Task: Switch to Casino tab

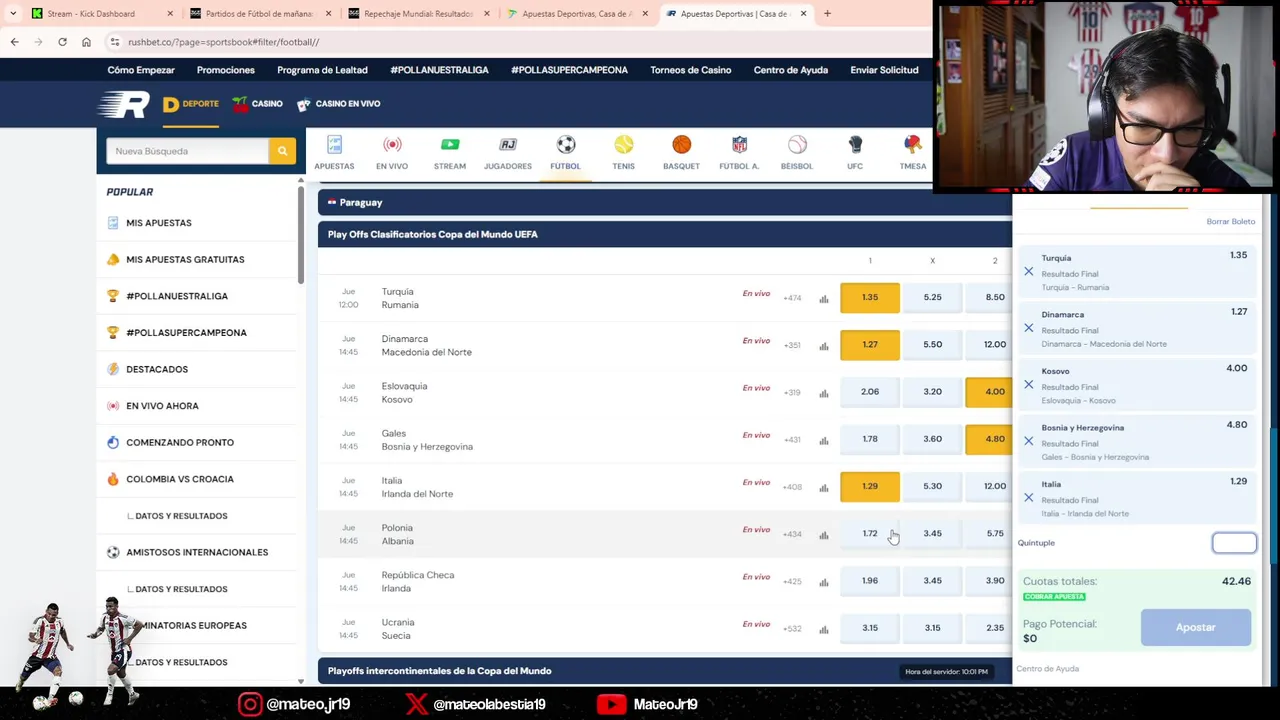Action: pyautogui.click(x=257, y=104)
